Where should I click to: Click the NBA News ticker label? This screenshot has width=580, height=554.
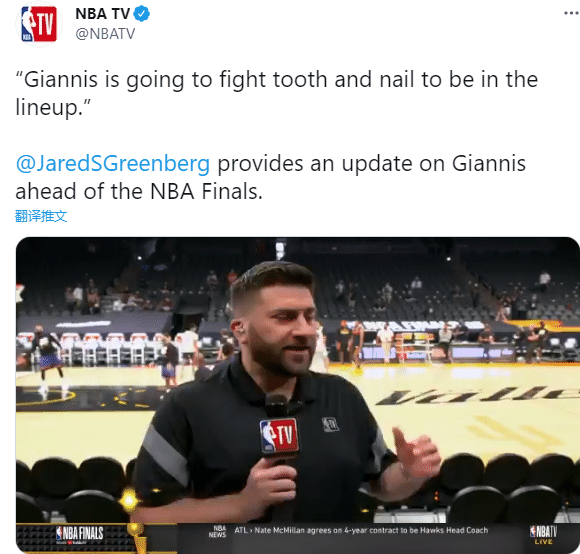[x=218, y=531]
